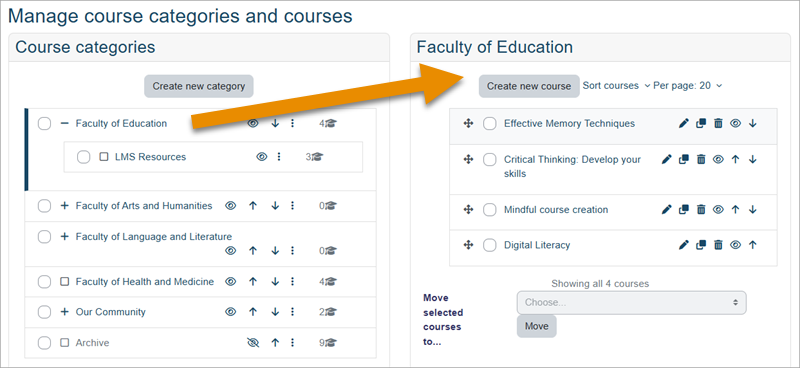Edit the Effective Memory Techniques course

[x=684, y=124]
